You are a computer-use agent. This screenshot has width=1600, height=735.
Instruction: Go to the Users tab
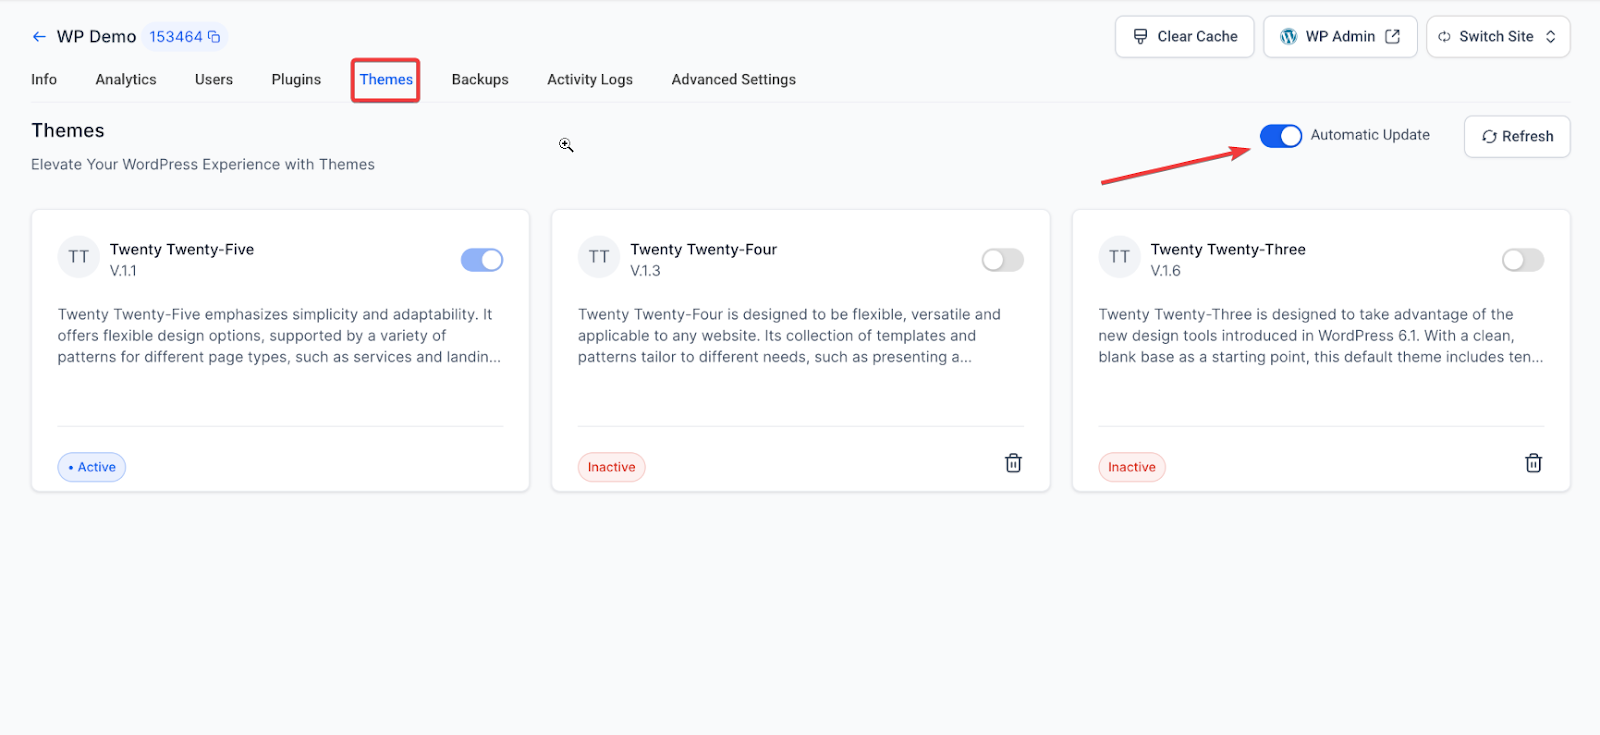point(214,79)
